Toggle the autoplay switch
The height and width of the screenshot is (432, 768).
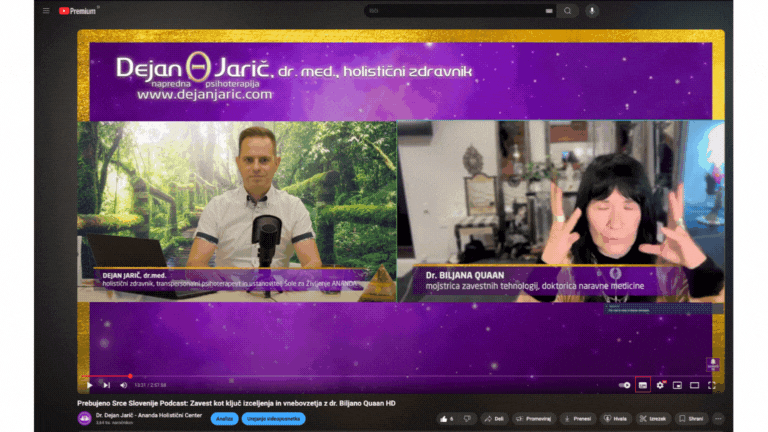pyautogui.click(x=625, y=385)
